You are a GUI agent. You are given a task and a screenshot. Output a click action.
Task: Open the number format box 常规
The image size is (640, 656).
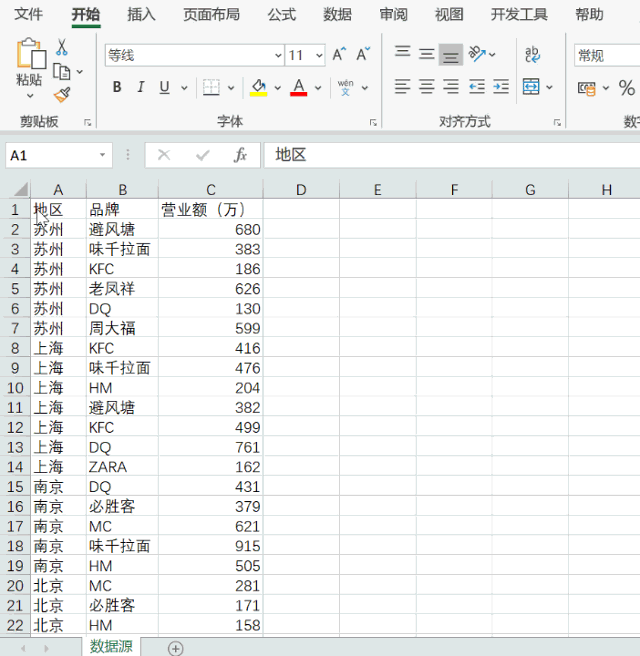[607, 55]
